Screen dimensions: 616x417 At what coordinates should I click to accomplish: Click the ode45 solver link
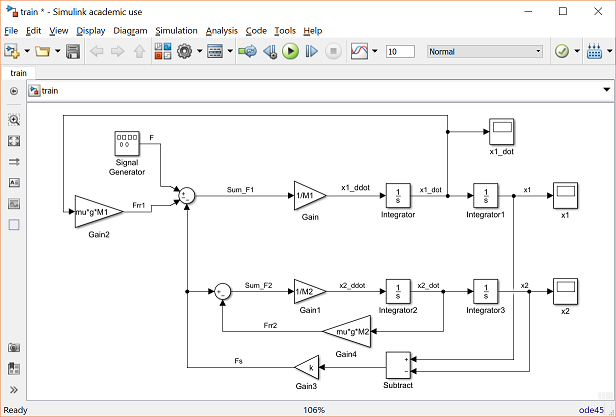[595, 410]
